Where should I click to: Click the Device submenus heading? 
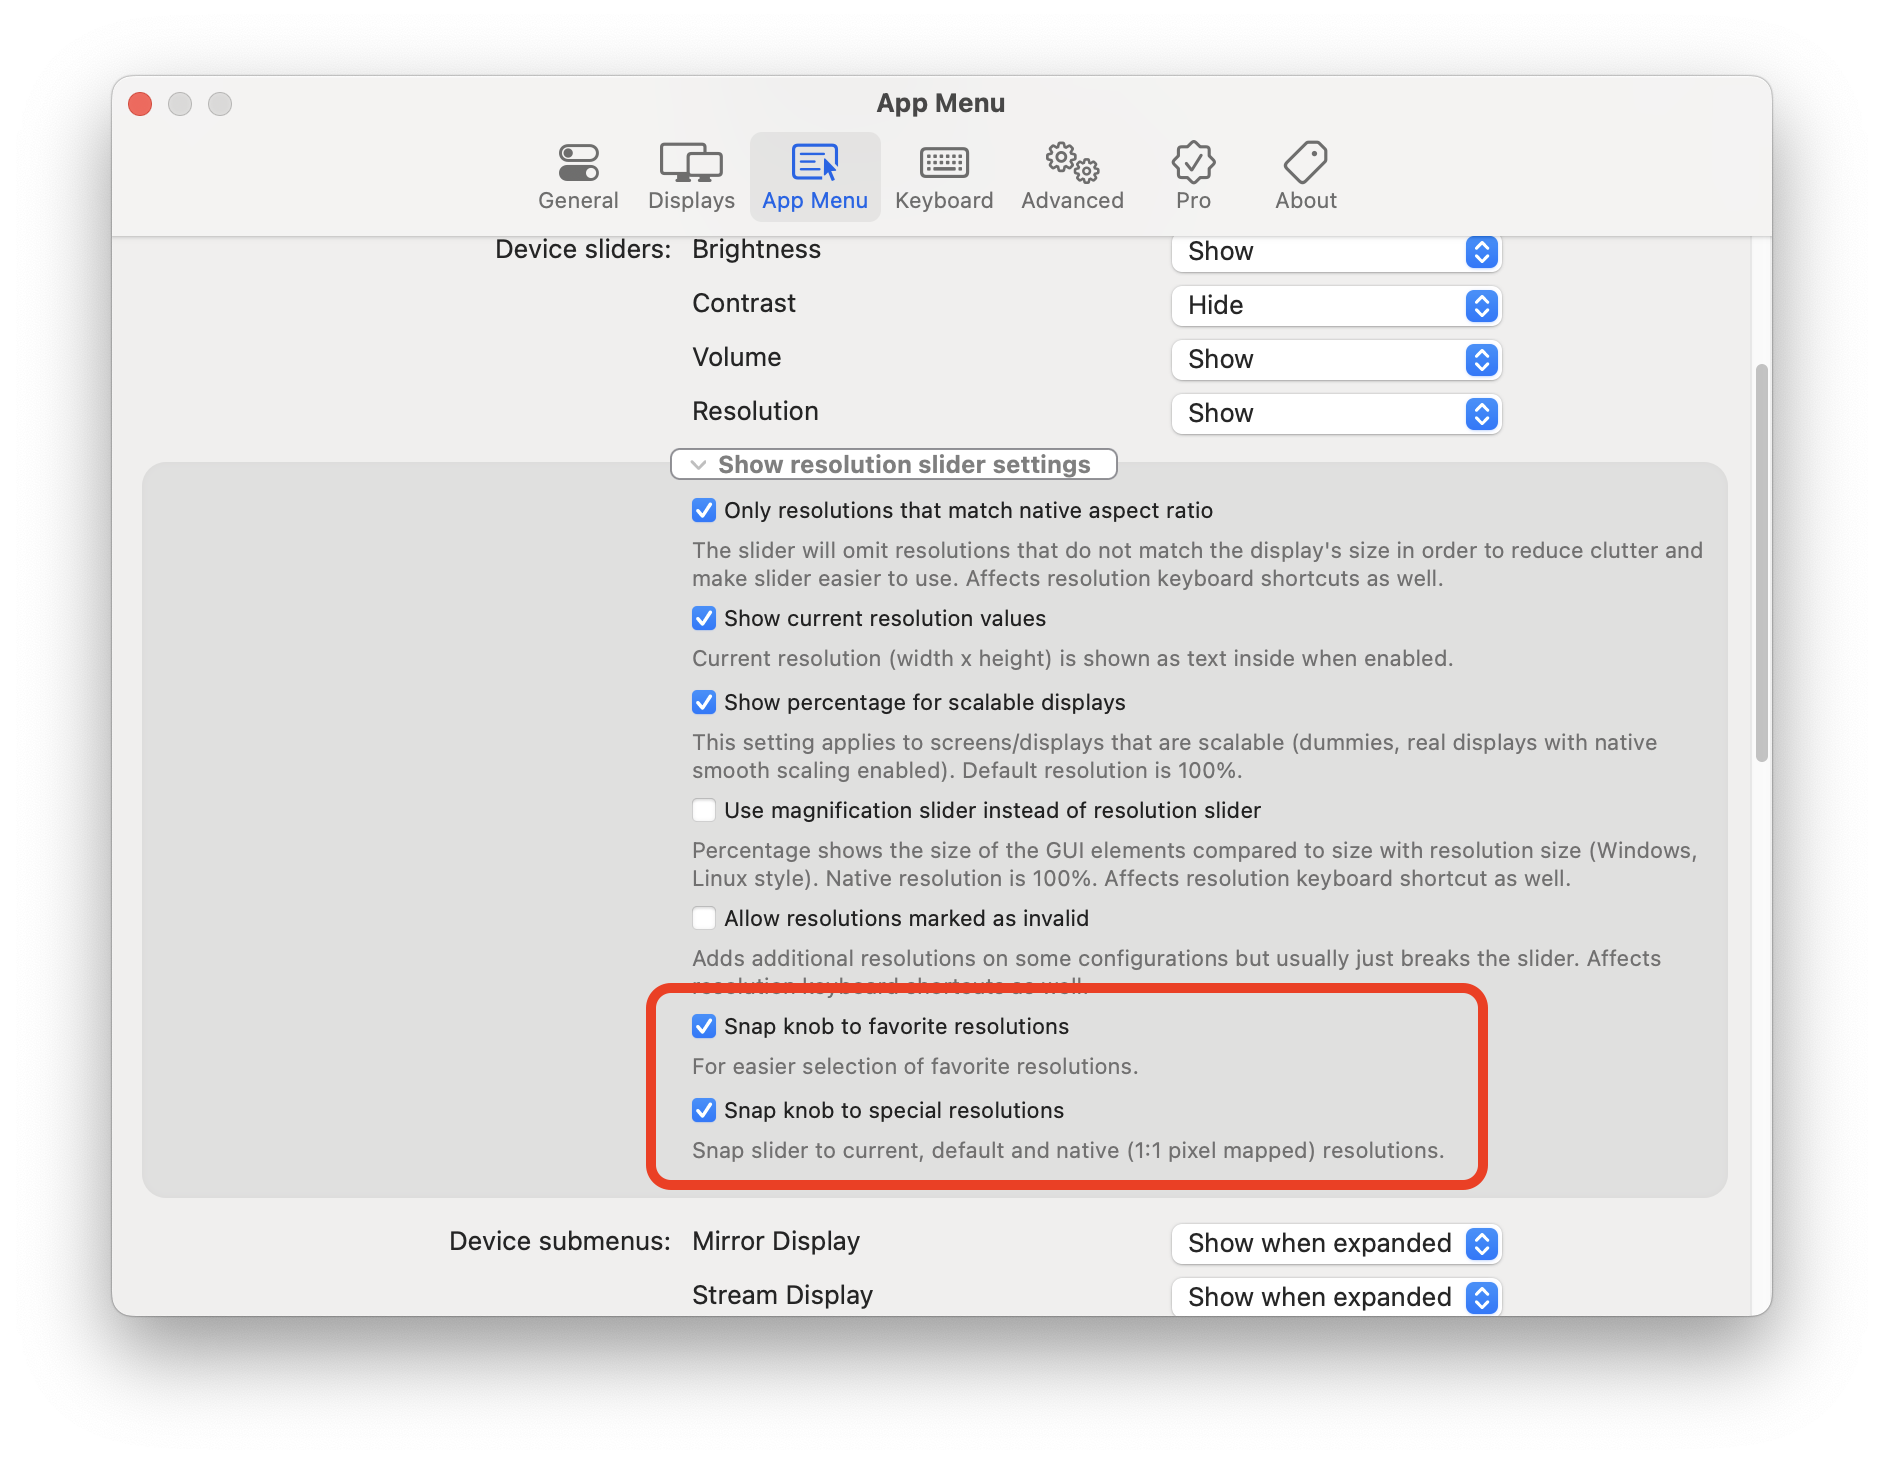point(560,1242)
